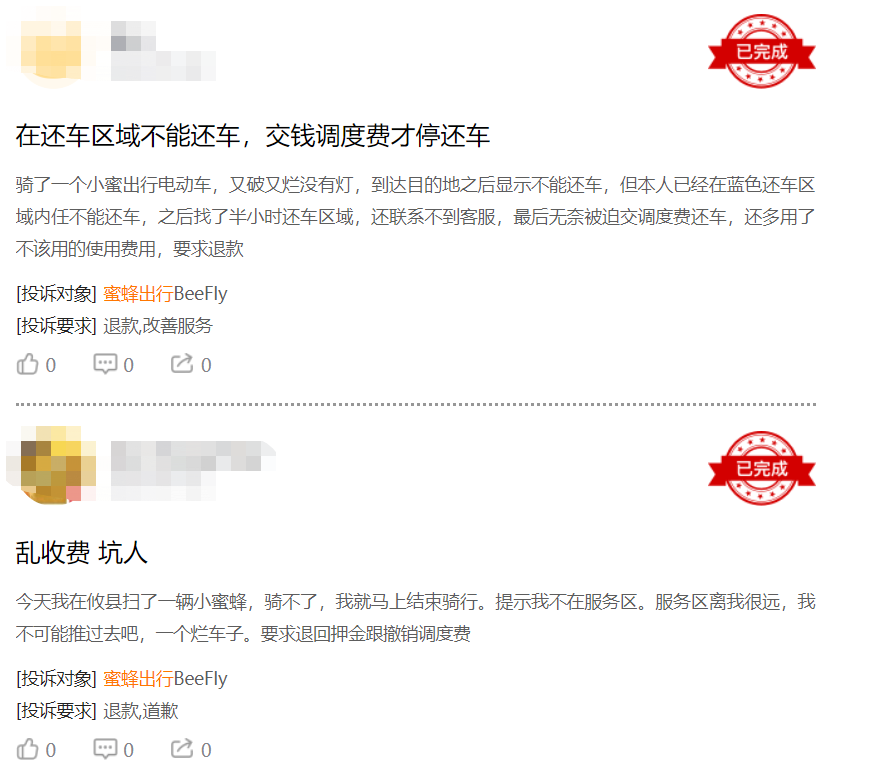Click the first complaint's blurred username
Viewport: 869px width, 773px height.
pyautogui.click(x=163, y=51)
